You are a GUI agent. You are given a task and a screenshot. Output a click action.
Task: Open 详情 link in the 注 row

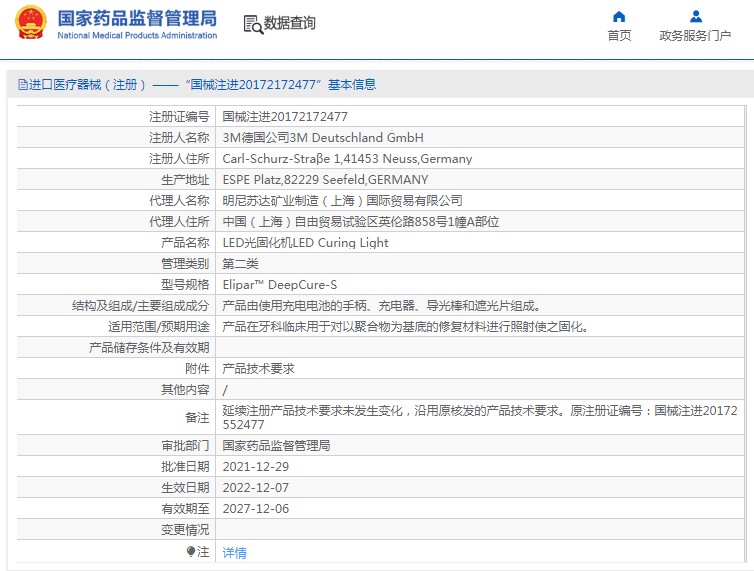tap(234, 553)
